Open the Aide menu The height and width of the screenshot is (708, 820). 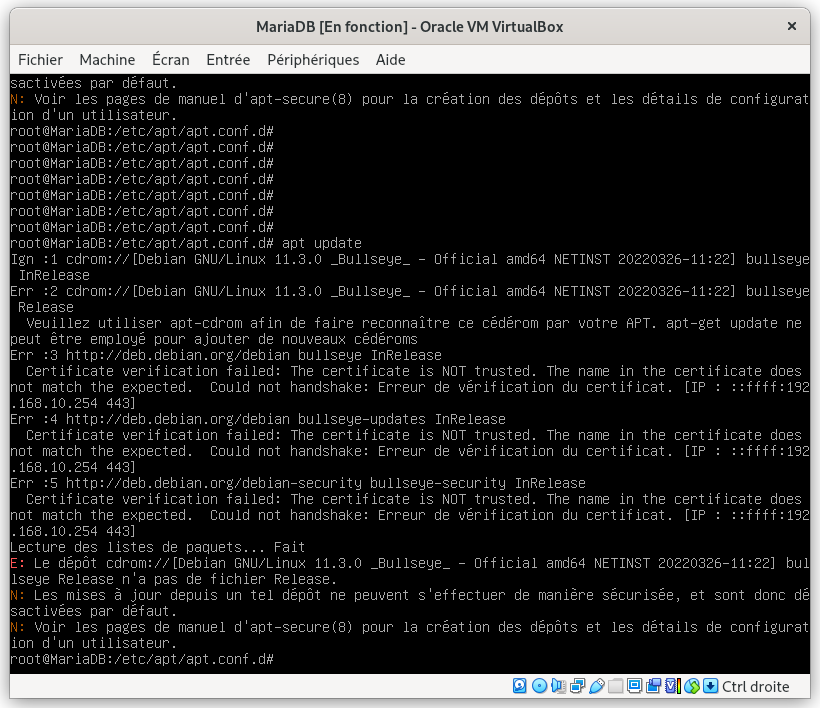click(390, 60)
